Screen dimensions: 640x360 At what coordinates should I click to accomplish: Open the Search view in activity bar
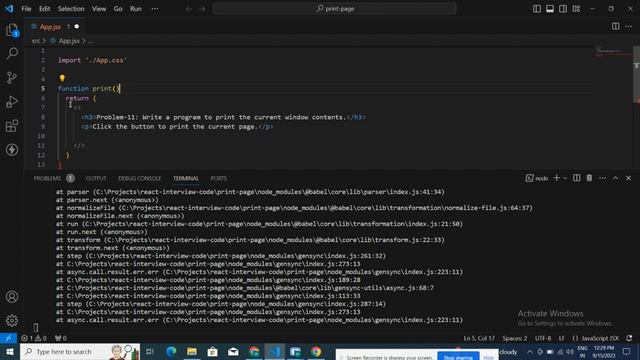[x=12, y=53]
